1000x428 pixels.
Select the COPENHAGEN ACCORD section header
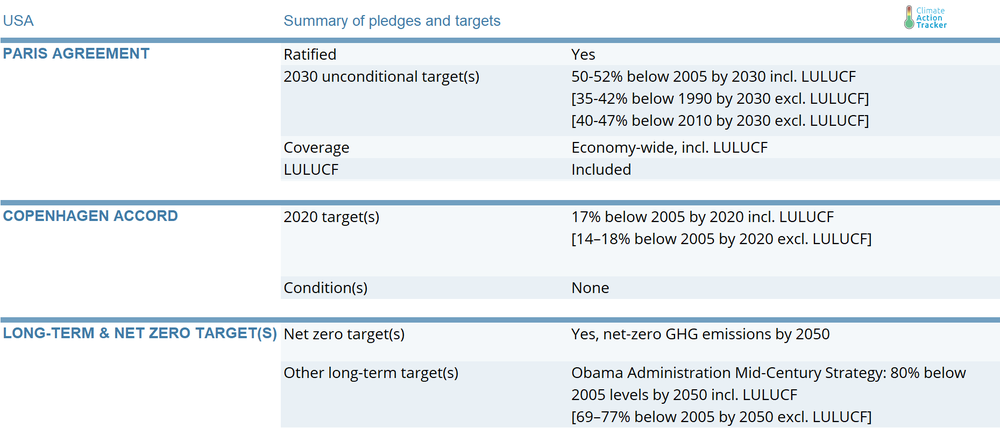tap(91, 216)
